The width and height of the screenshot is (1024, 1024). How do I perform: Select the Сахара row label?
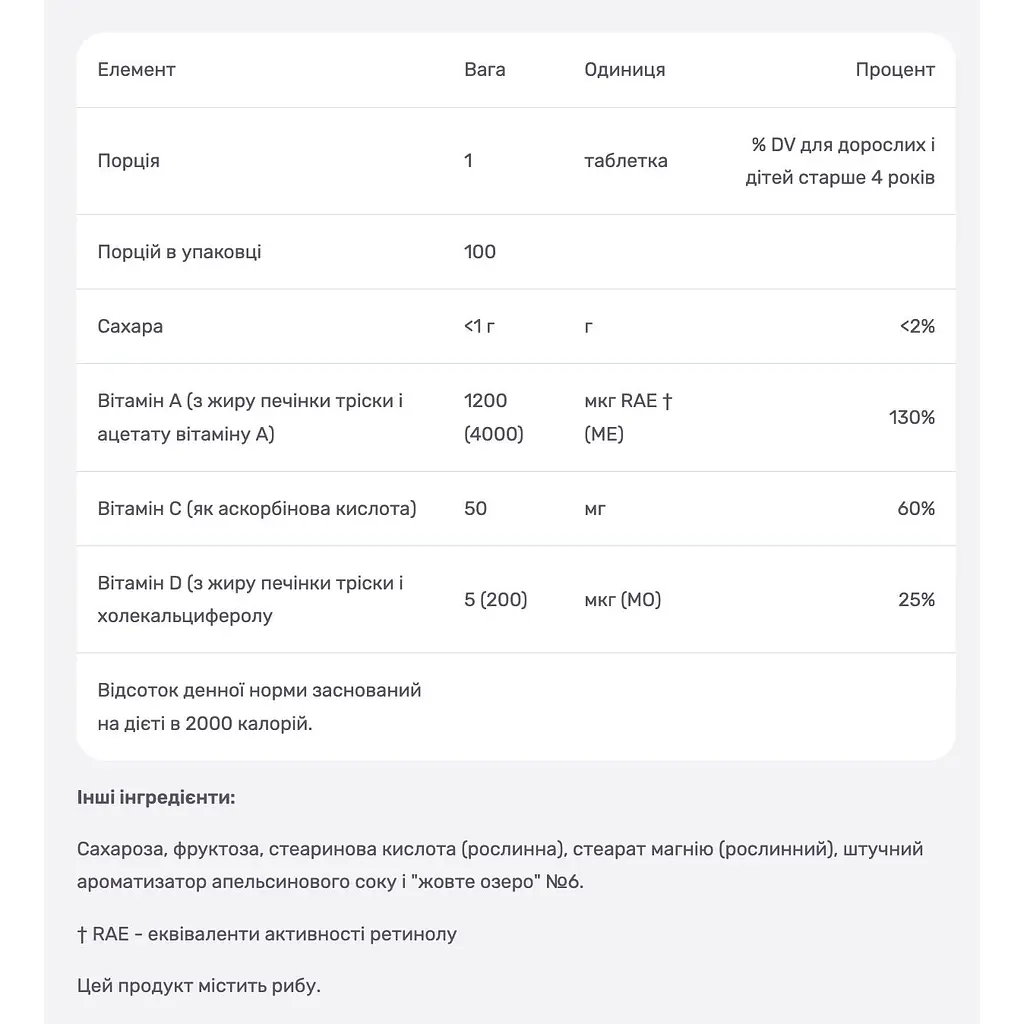click(x=130, y=327)
